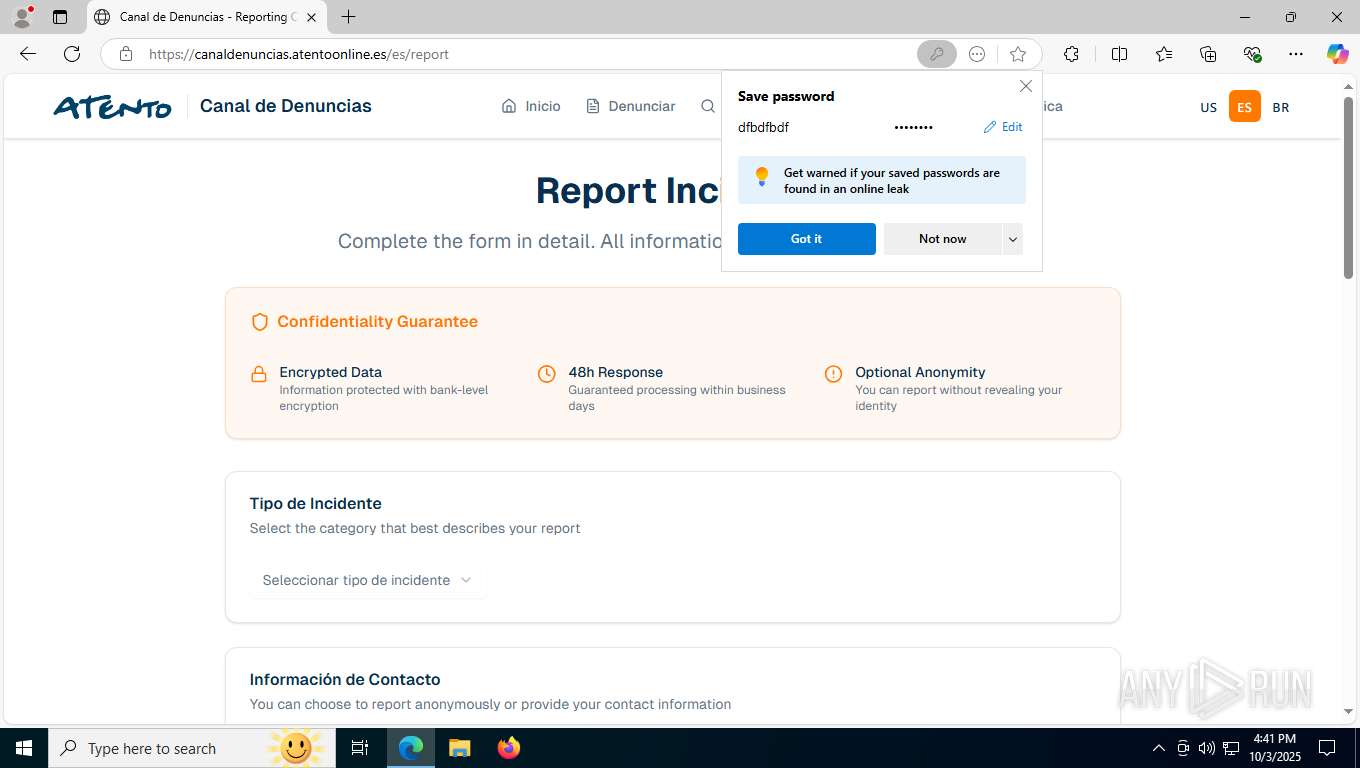Expand the Not now options arrow

(x=1013, y=239)
